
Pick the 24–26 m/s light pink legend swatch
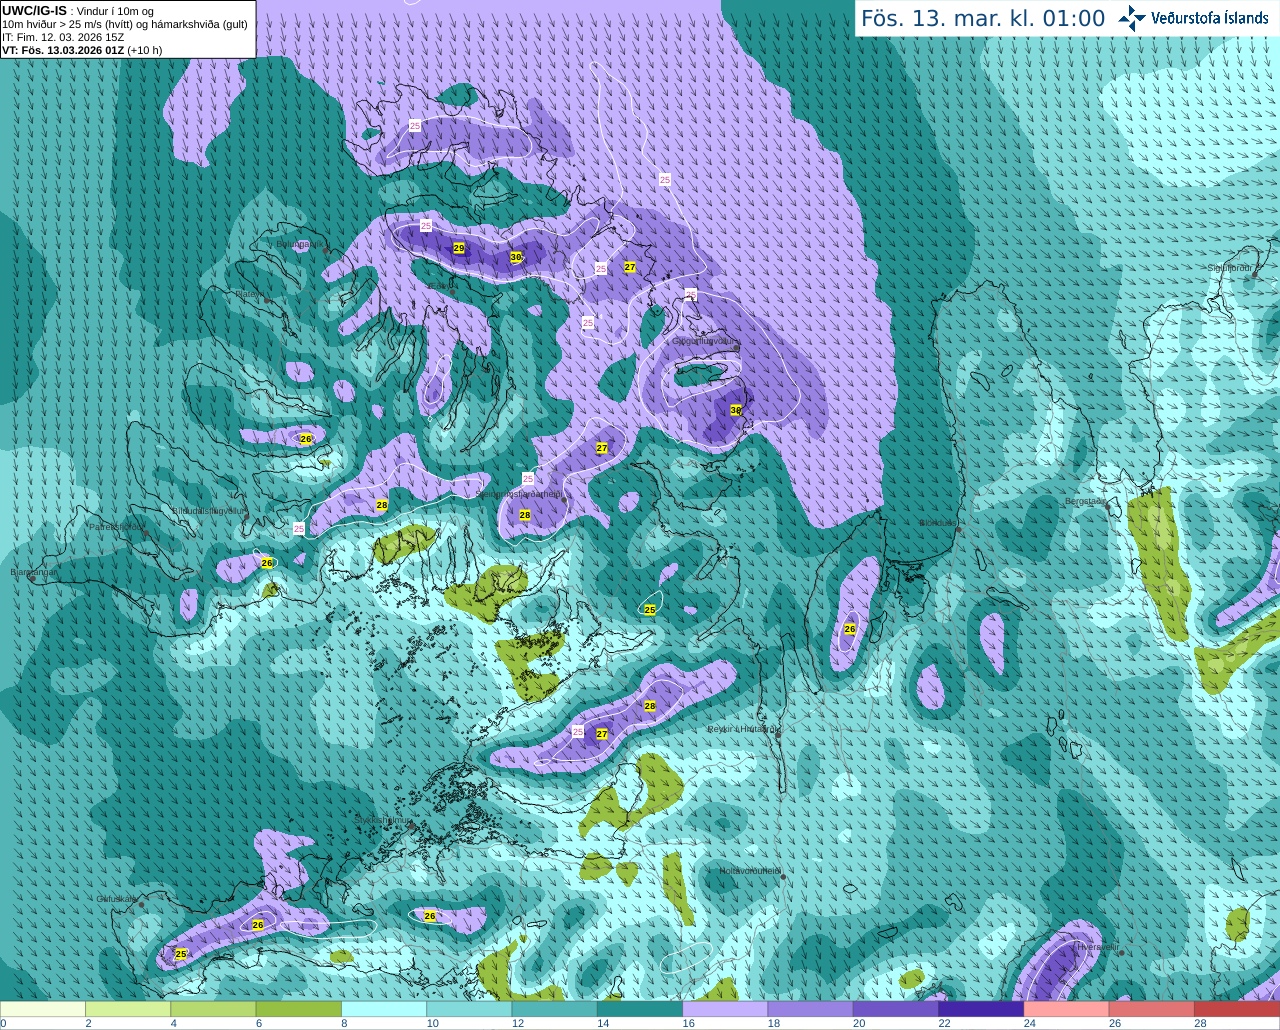coord(1067,1009)
